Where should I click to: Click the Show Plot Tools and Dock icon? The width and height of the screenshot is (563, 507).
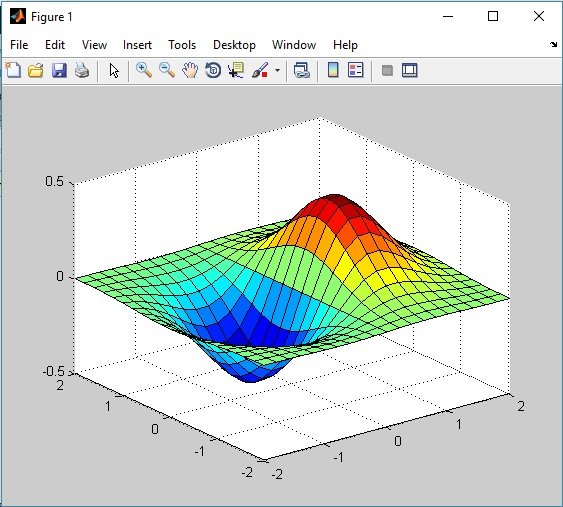pos(410,70)
